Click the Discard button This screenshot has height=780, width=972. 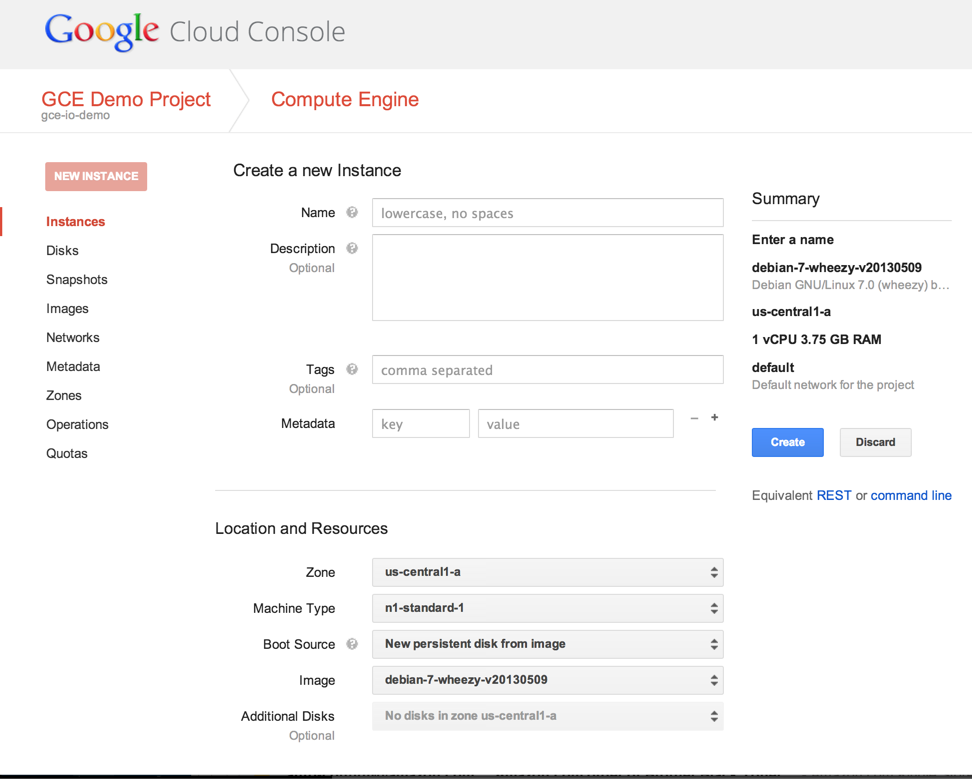coord(875,442)
